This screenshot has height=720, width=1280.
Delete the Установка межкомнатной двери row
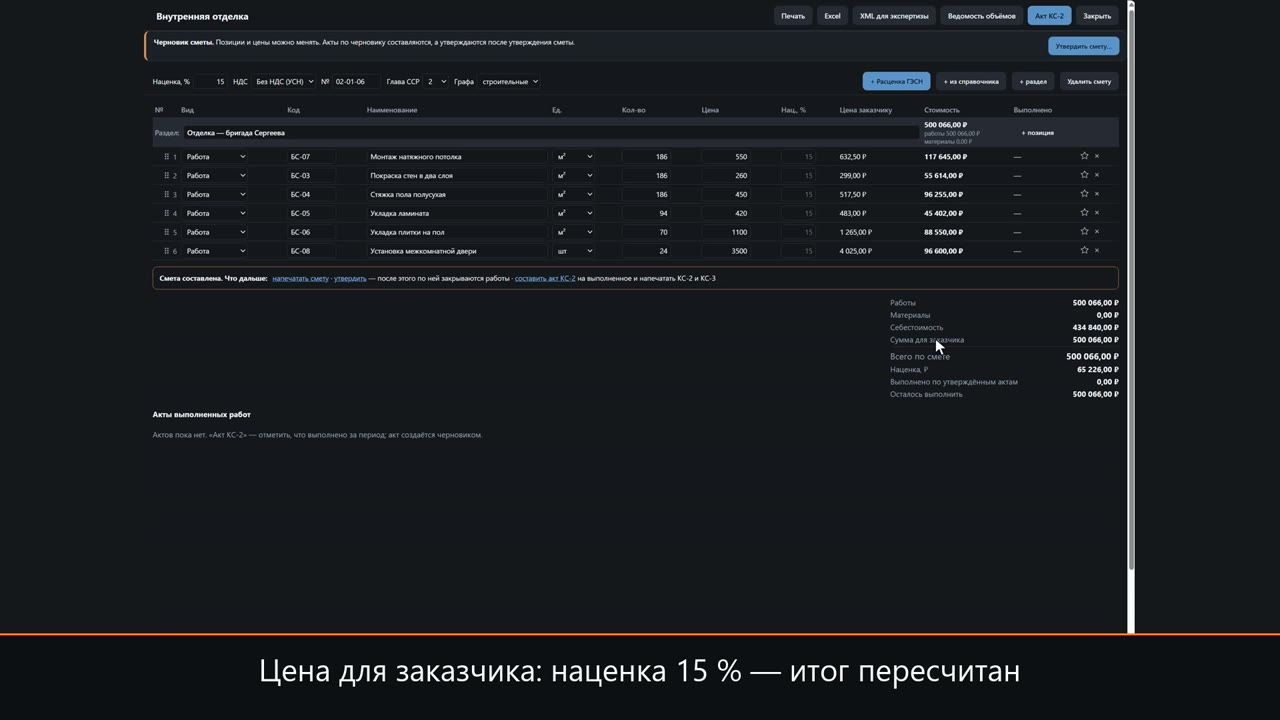tap(1097, 251)
